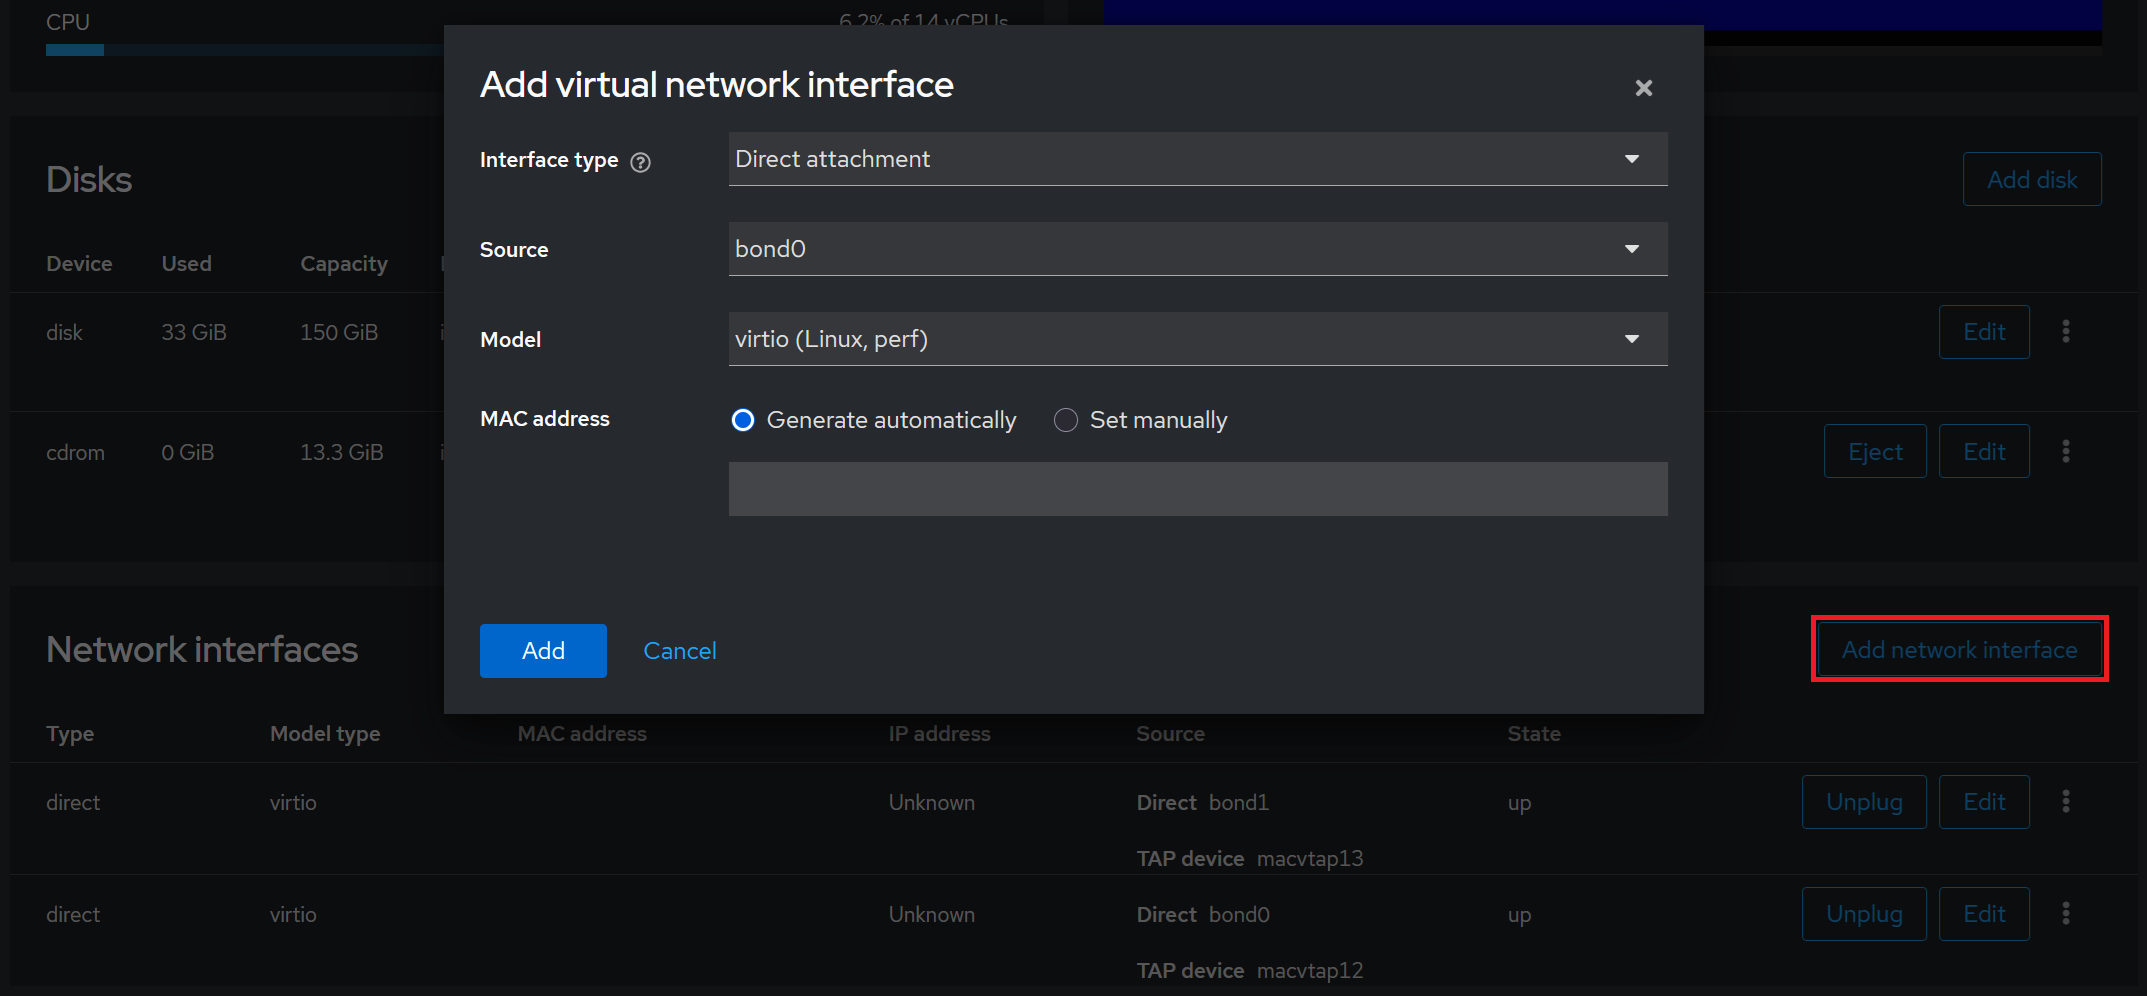Open kebab menu for cdrom row
The height and width of the screenshot is (996, 2147).
coord(2066,451)
